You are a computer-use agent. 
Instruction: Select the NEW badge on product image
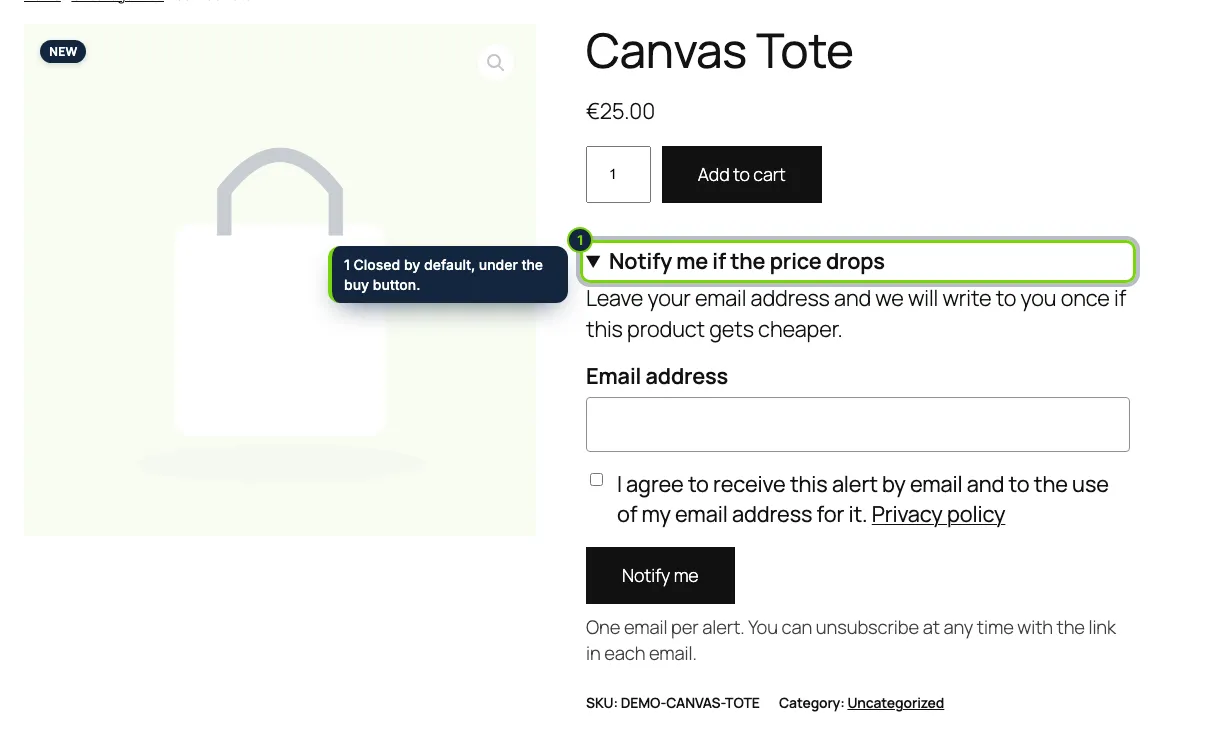63,52
